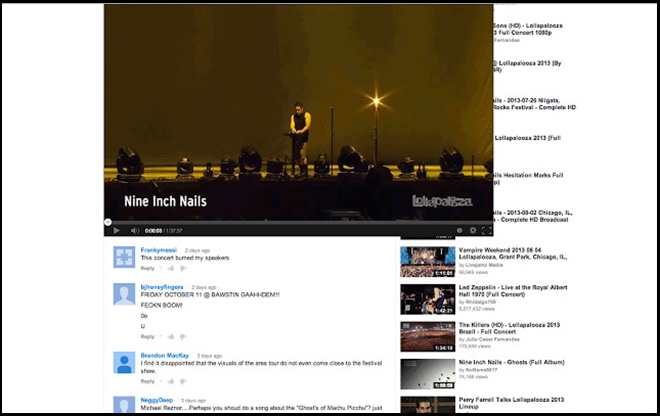The image size is (660, 416).
Task: Thumbs down Brandon MacKay's comment
Action: [182, 381]
